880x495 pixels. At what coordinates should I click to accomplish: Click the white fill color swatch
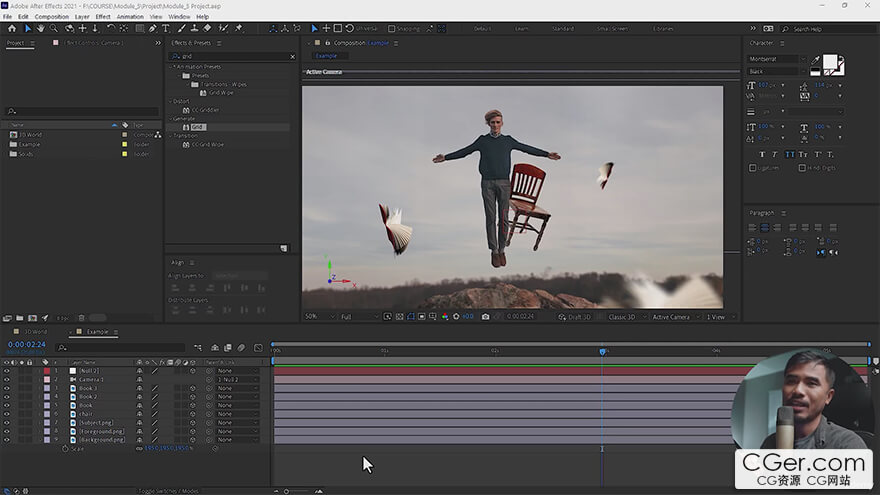(x=831, y=63)
